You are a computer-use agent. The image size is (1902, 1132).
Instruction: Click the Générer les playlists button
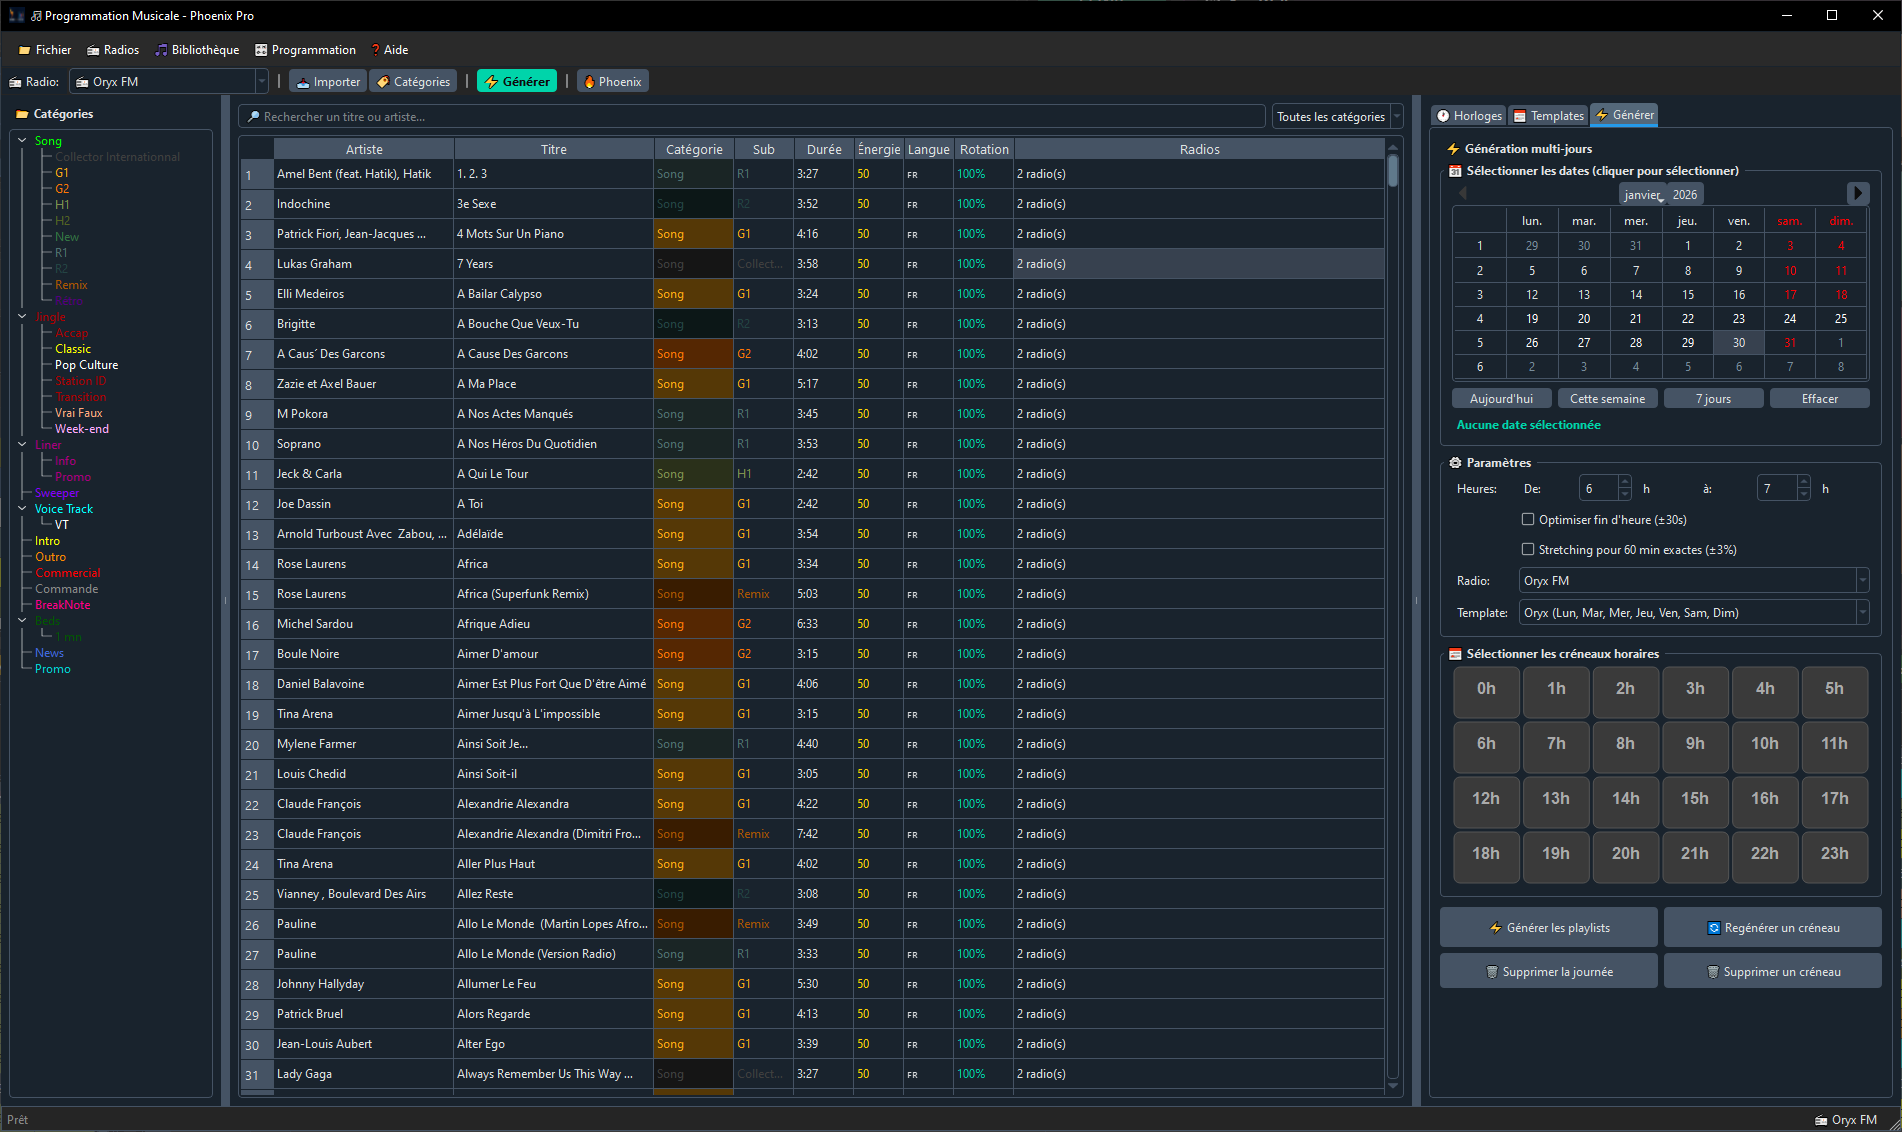coord(1548,928)
